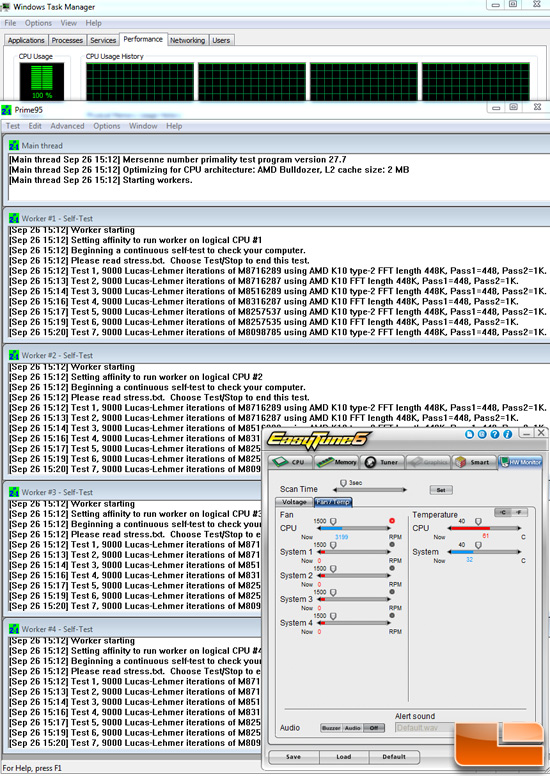The width and height of the screenshot is (550, 776).
Task: Click the CPU temperature threshold slider handle
Action: 478,522
